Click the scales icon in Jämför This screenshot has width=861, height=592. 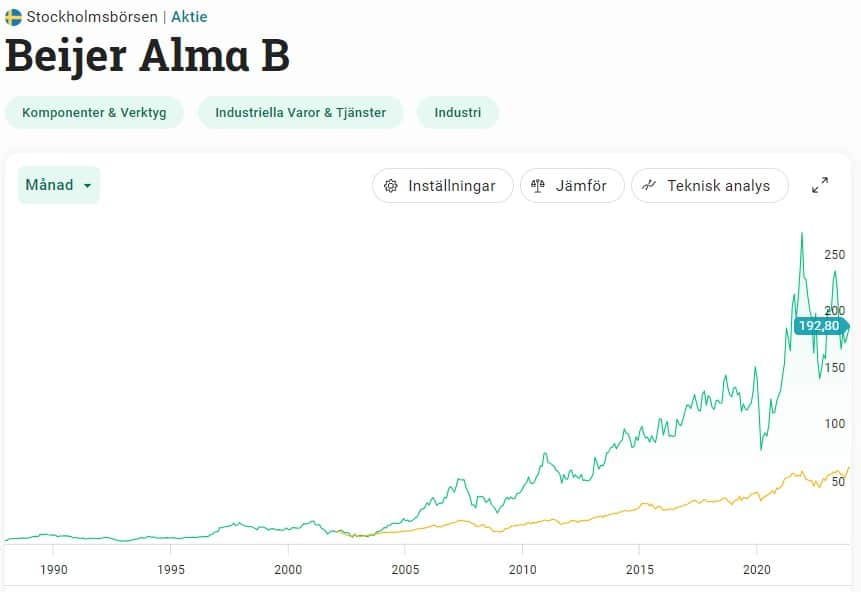(538, 186)
